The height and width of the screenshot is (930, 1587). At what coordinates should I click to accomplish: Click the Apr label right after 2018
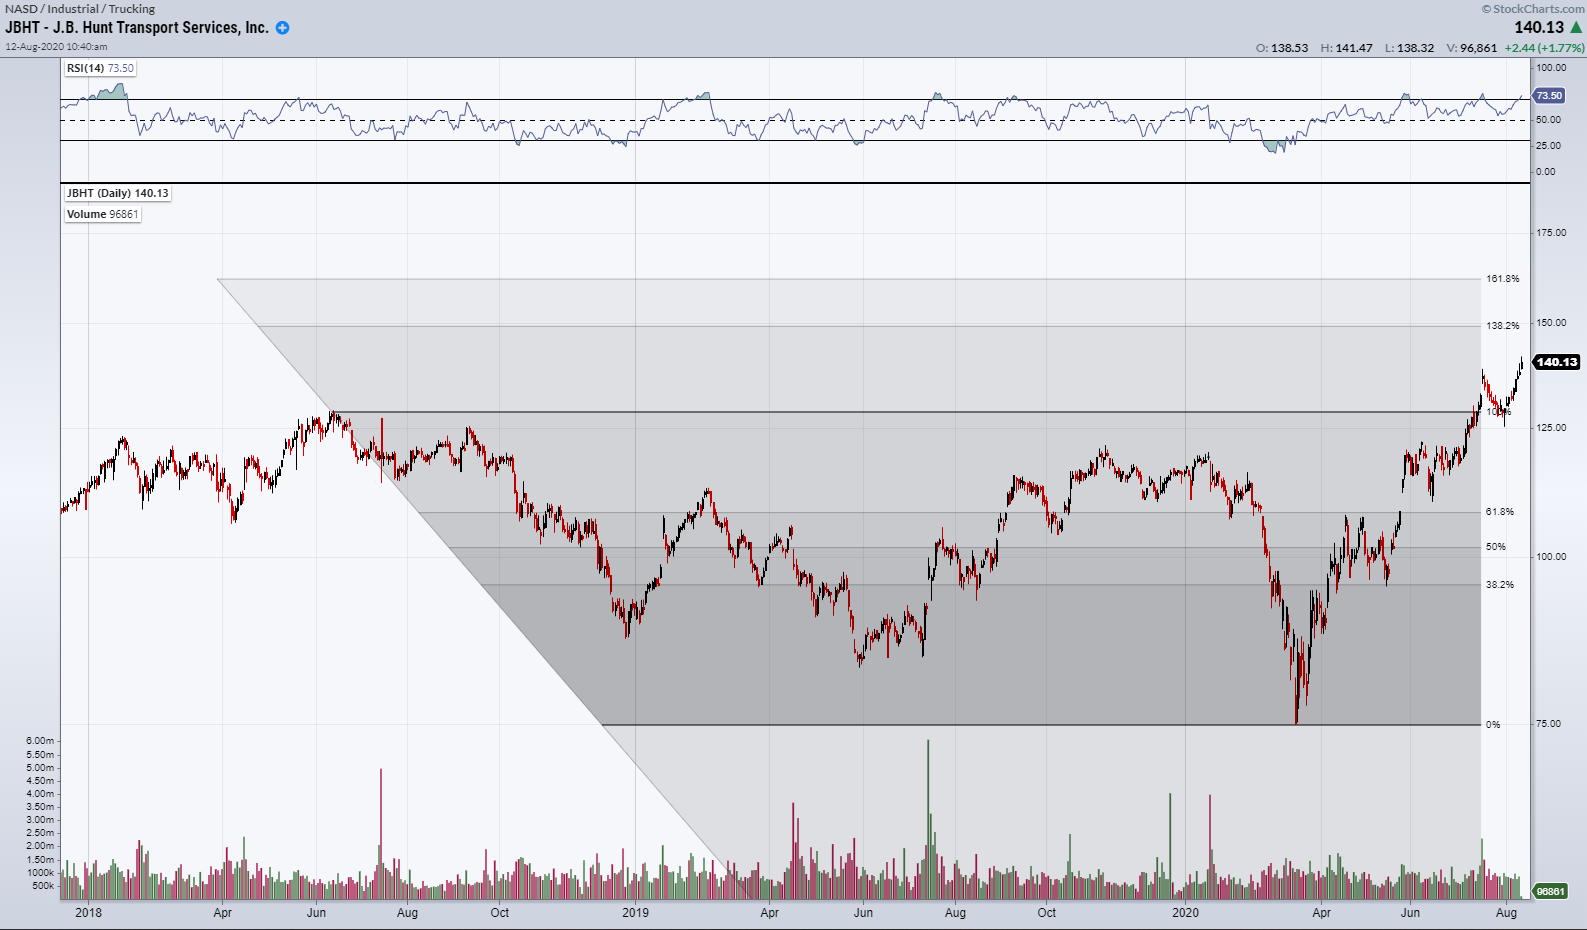222,913
